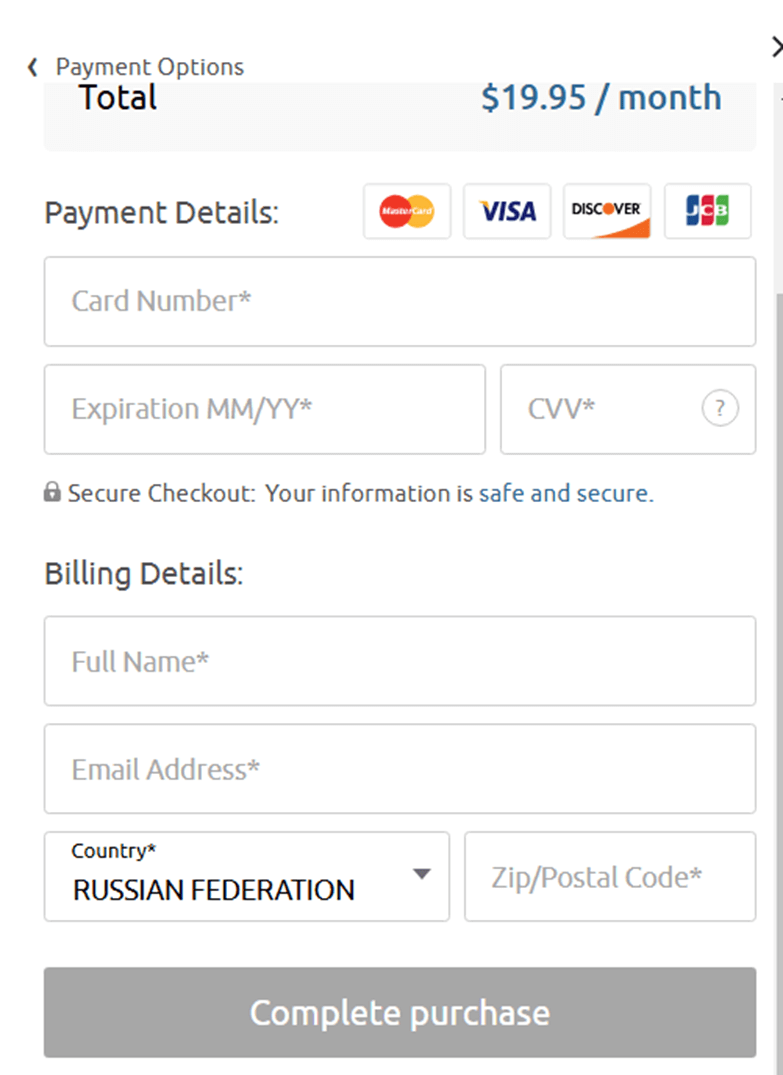
Task: Click the JCB card icon
Action: [x=707, y=211]
